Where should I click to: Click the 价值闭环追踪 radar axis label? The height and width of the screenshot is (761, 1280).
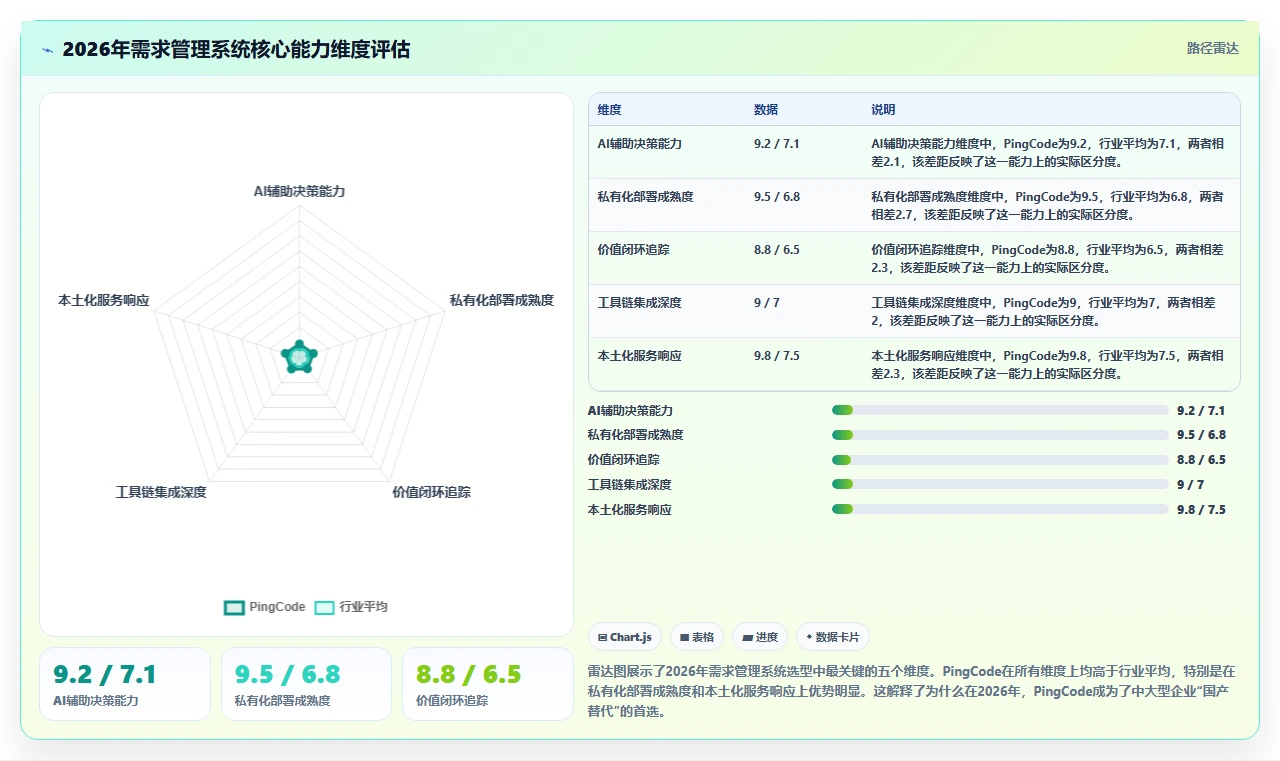[x=431, y=492]
